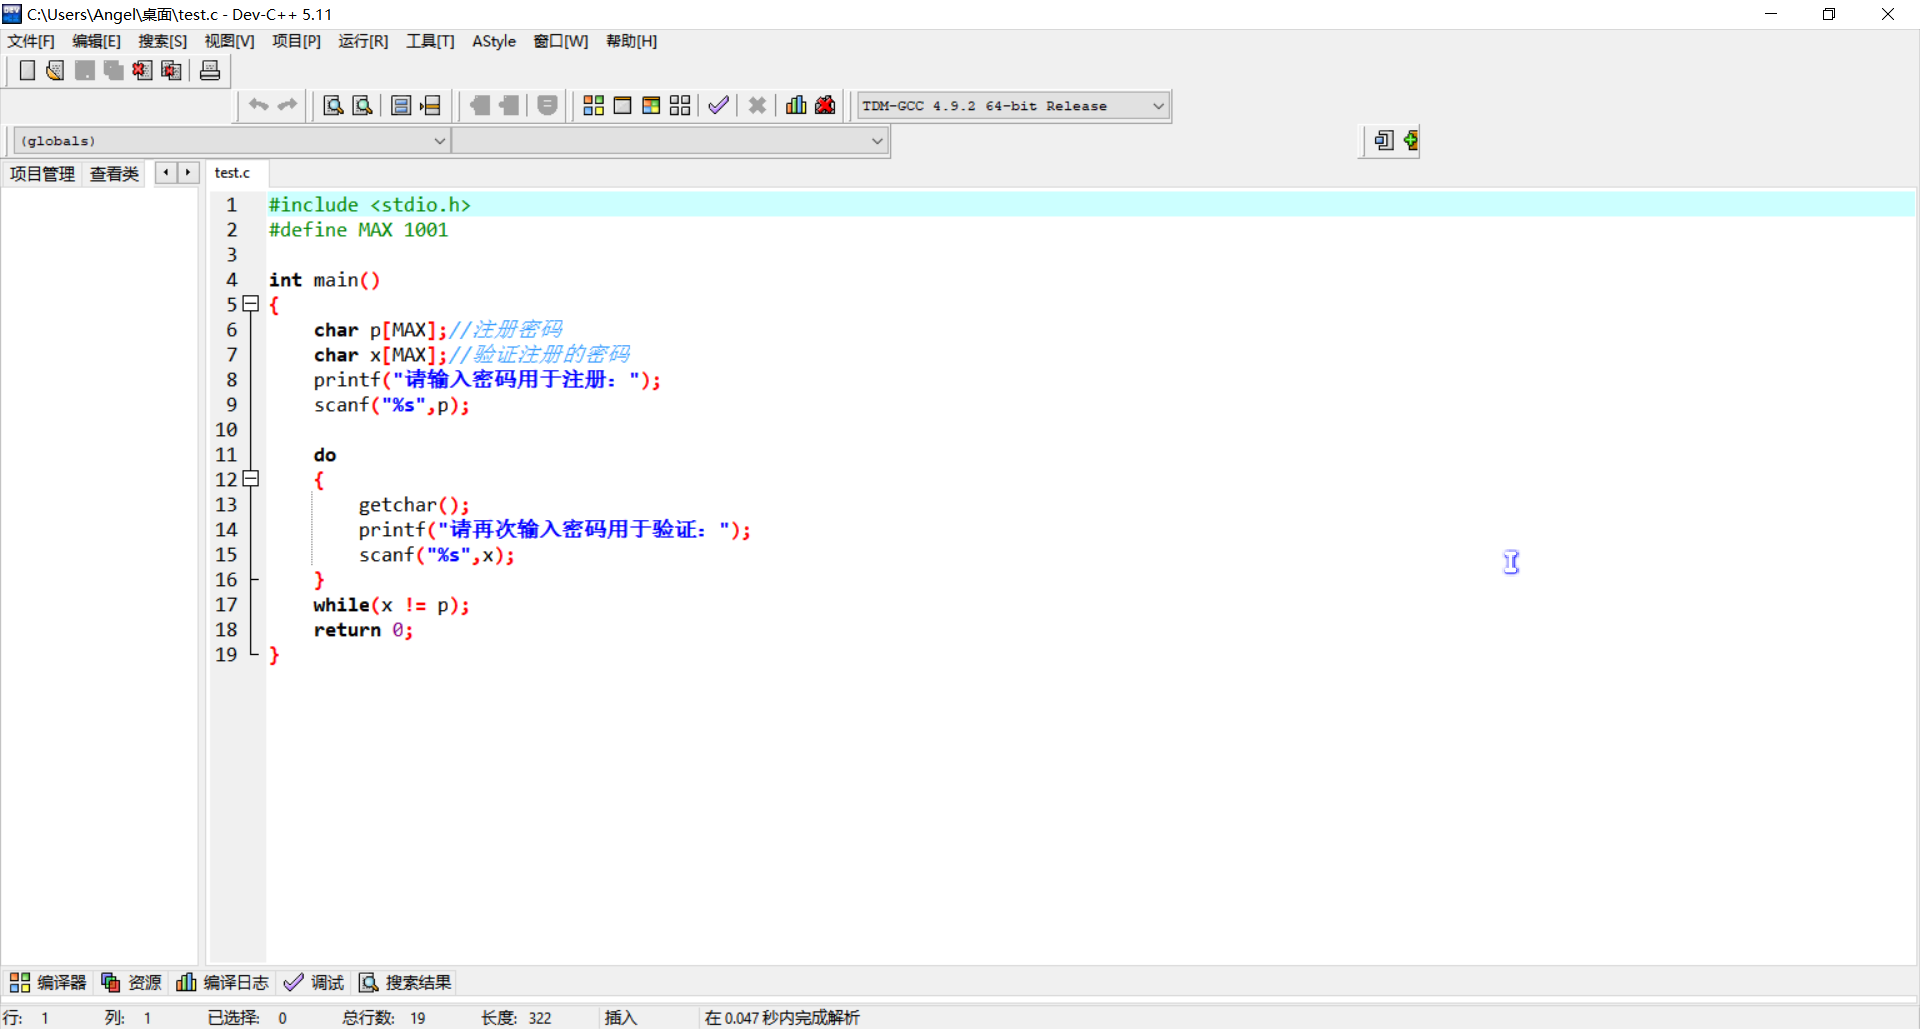The height and width of the screenshot is (1029, 1920).
Task: Redo the last edit
Action: tap(288, 105)
